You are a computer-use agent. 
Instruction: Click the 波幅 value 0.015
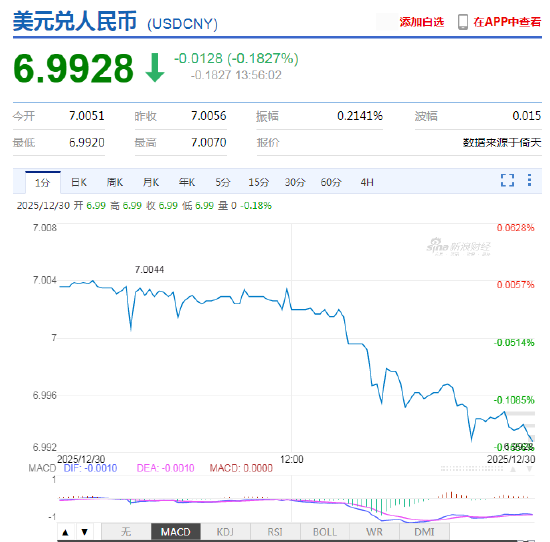[526, 116]
